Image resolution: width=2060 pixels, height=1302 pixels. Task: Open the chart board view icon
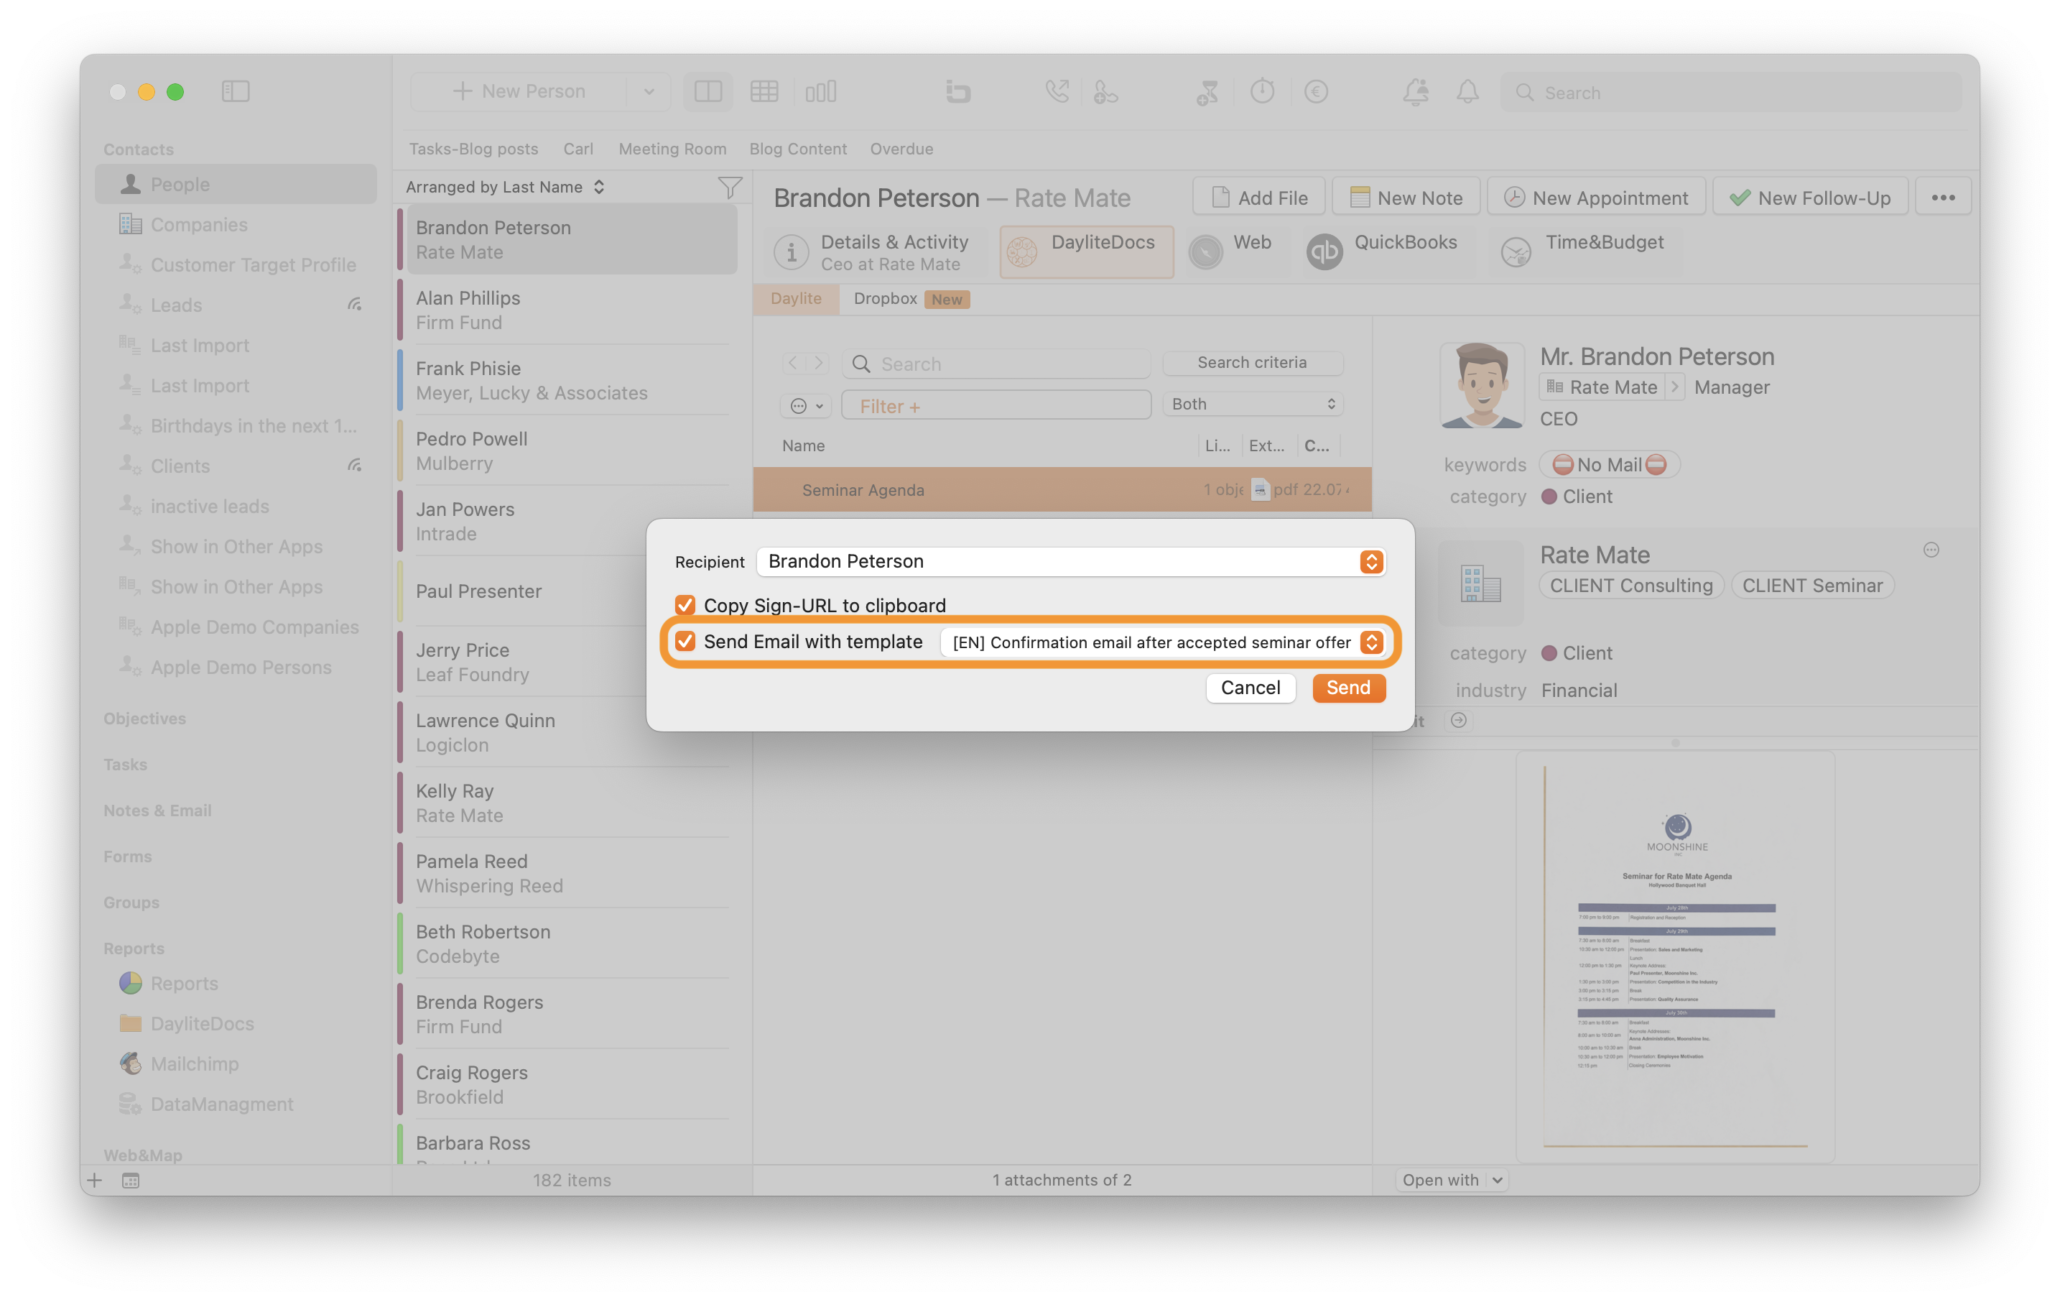(821, 92)
